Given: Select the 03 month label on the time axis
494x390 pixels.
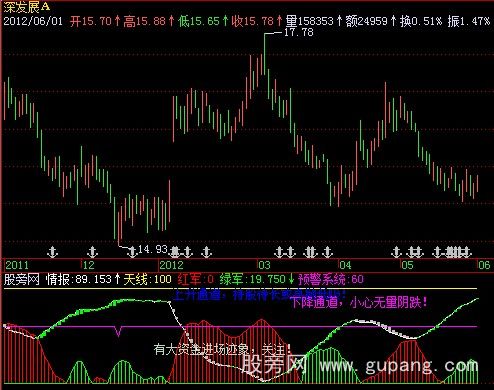Looking at the screenshot, I should pos(264,265).
